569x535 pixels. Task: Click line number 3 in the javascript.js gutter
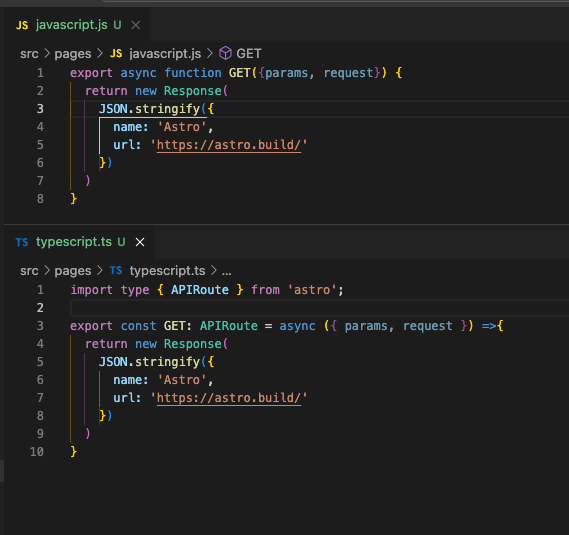click(40, 109)
